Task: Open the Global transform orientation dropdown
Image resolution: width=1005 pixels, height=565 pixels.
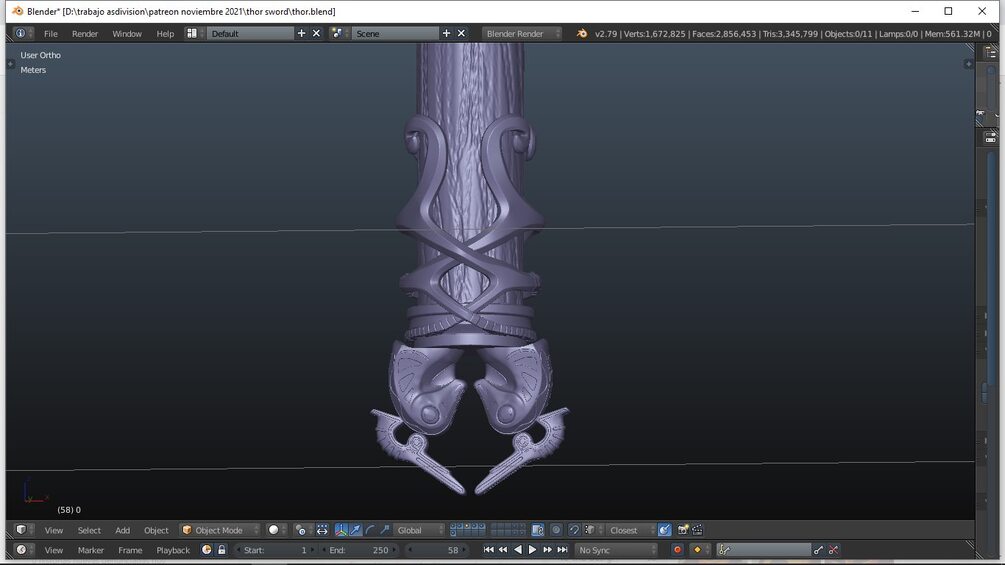Action: tap(419, 530)
